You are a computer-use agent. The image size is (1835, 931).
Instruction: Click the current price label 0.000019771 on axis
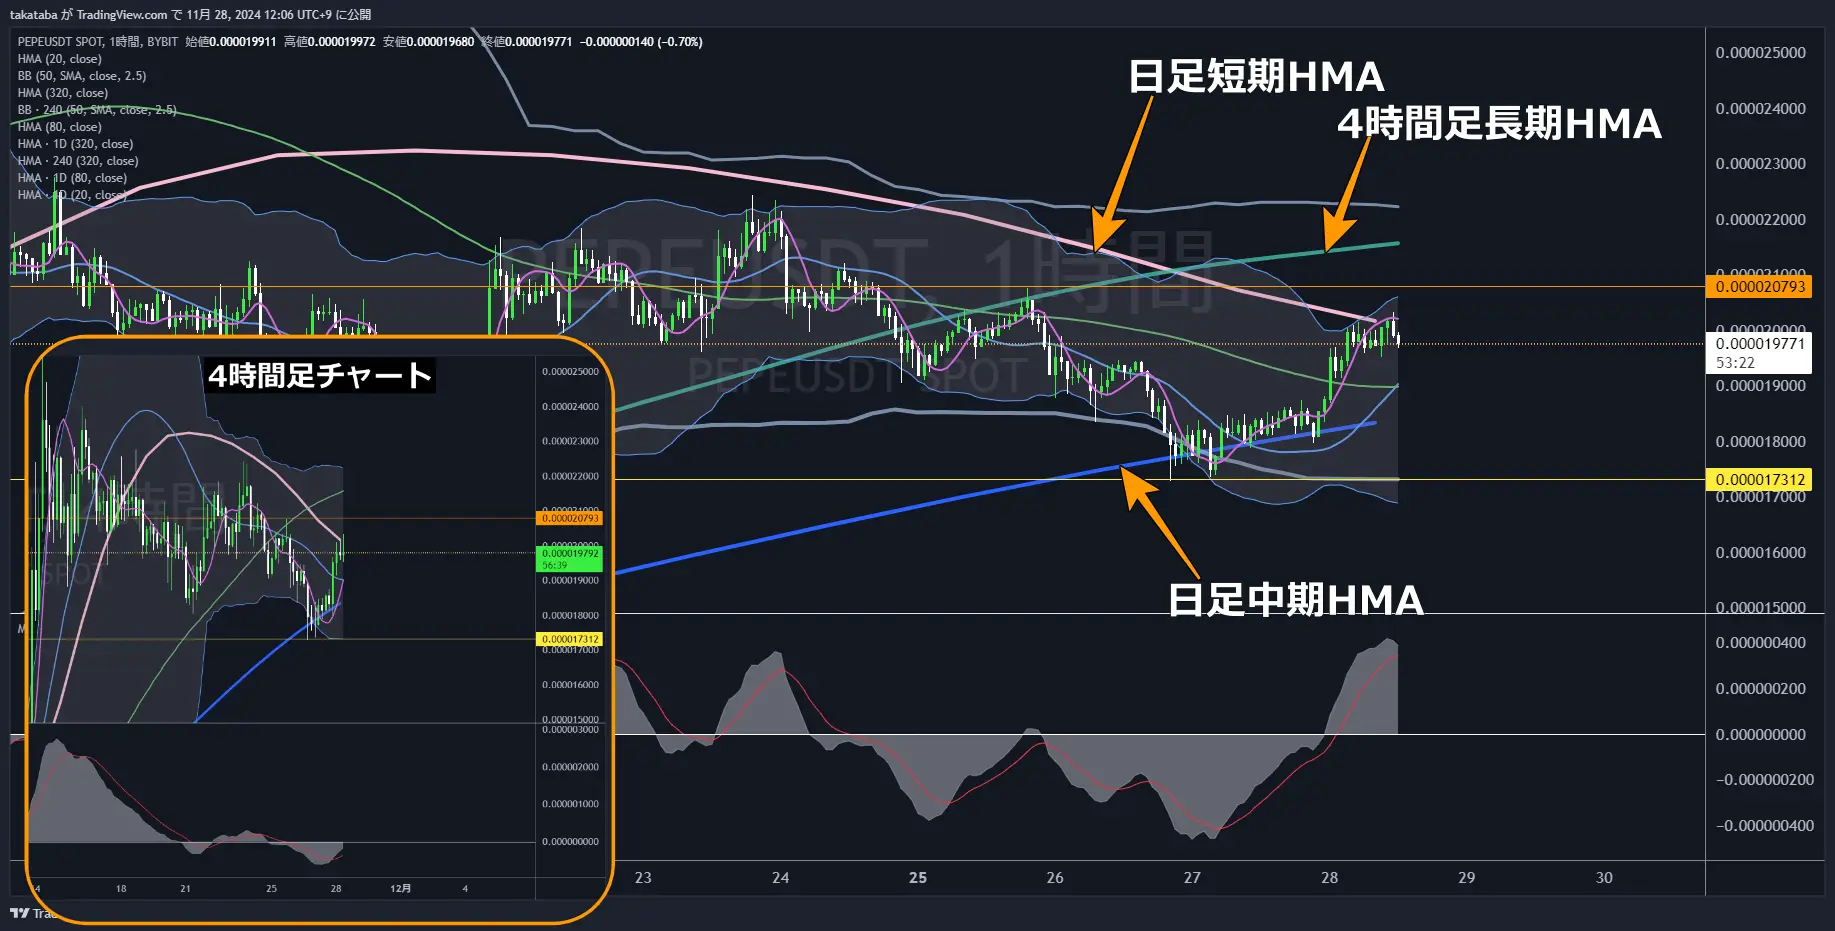point(1760,344)
